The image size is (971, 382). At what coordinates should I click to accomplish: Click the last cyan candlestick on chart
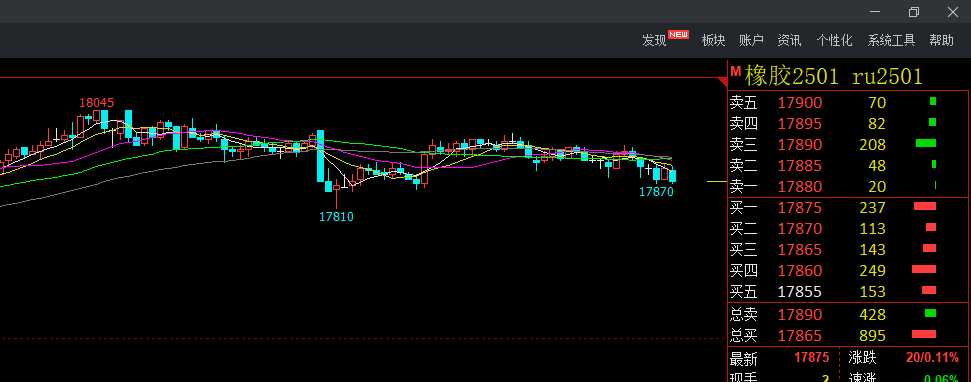click(x=673, y=176)
